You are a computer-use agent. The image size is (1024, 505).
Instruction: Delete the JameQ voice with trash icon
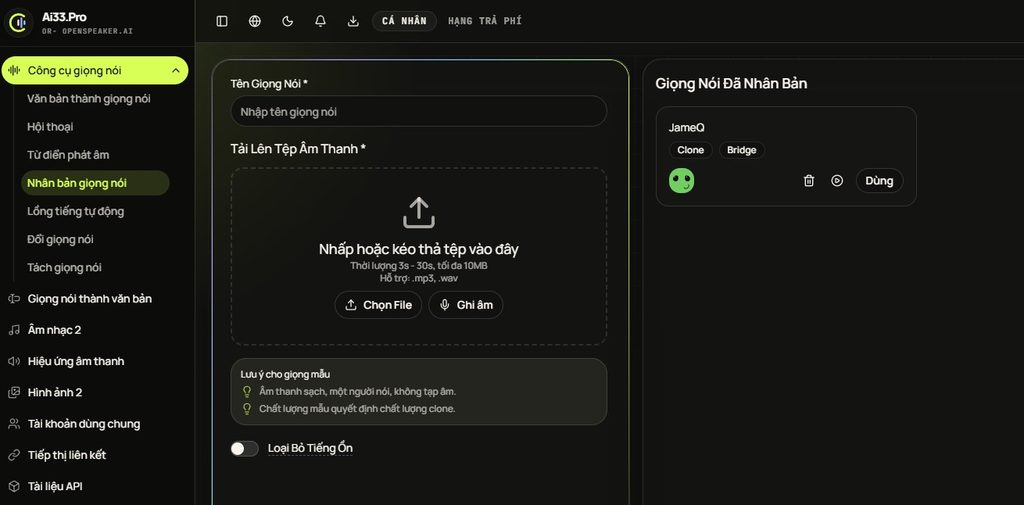808,181
